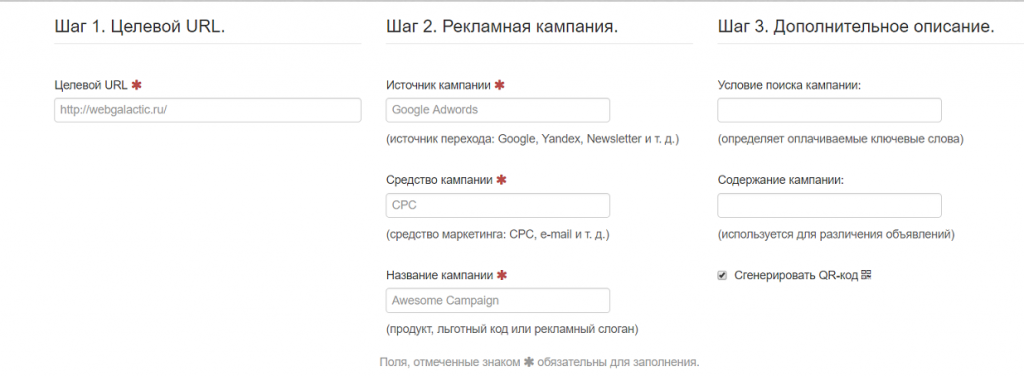Click the red asterisk beside Средство кампании

[x=501, y=180]
